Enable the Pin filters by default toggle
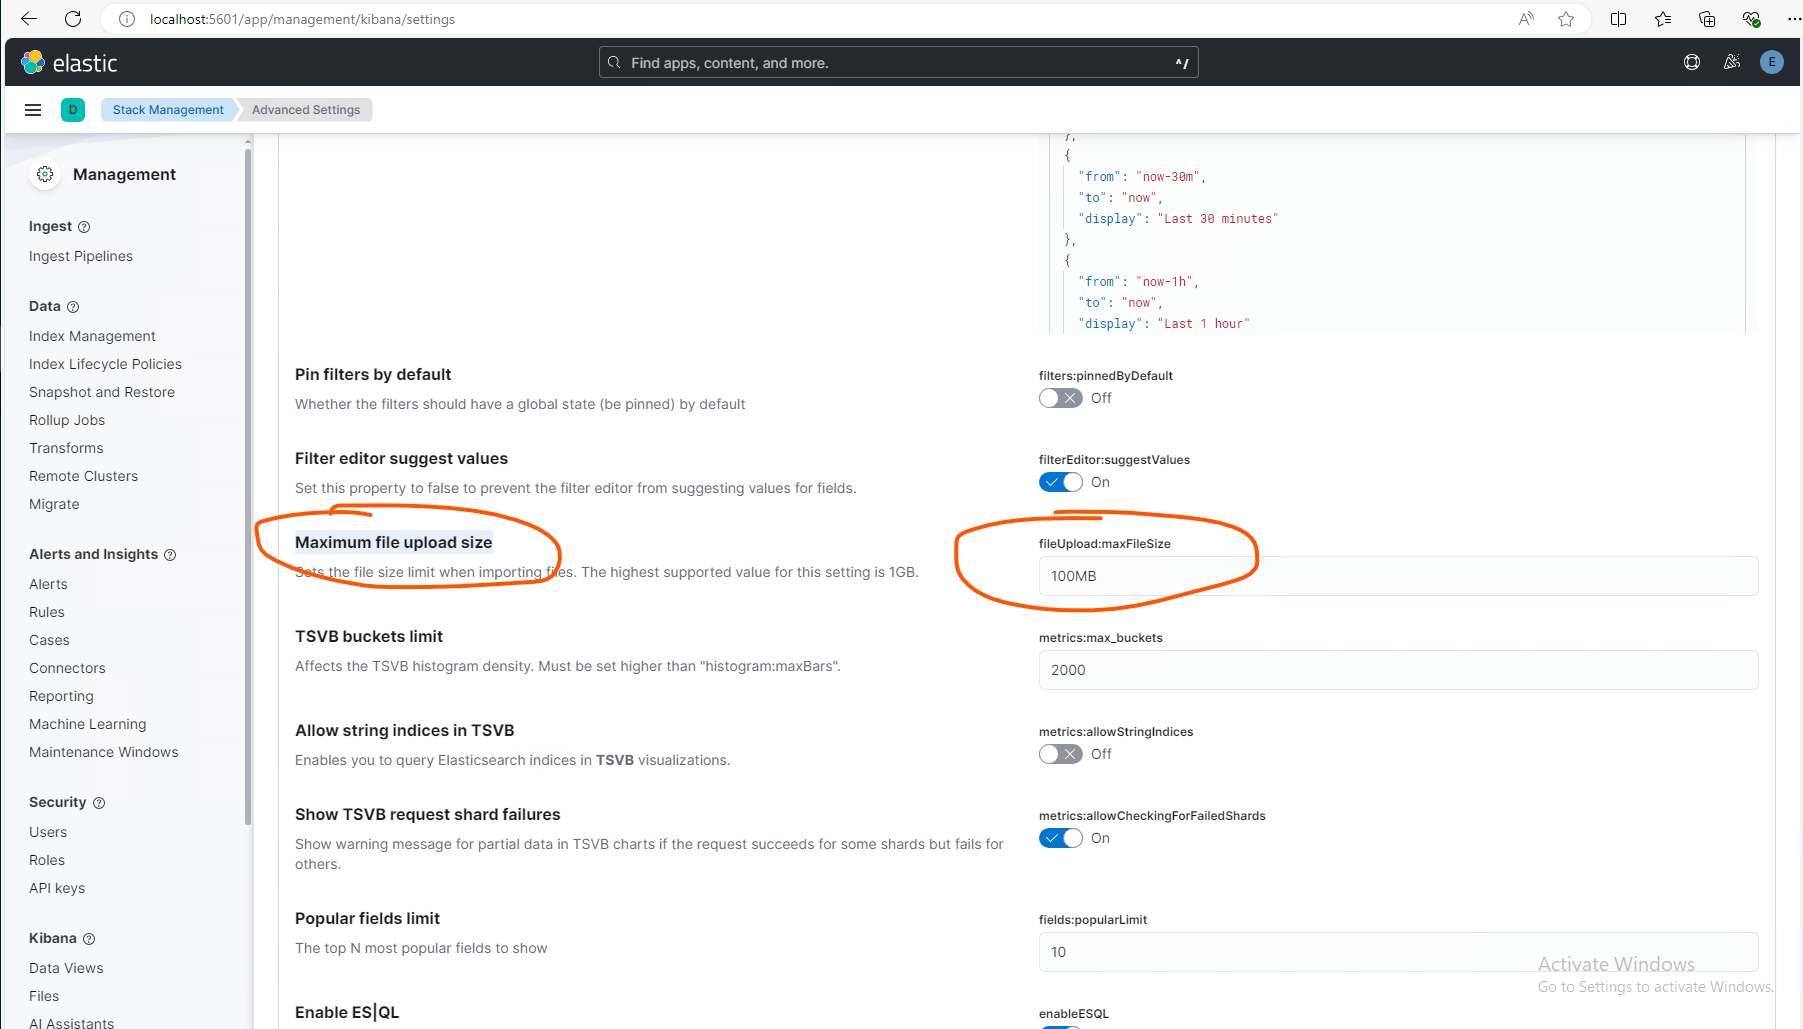 tap(1060, 398)
